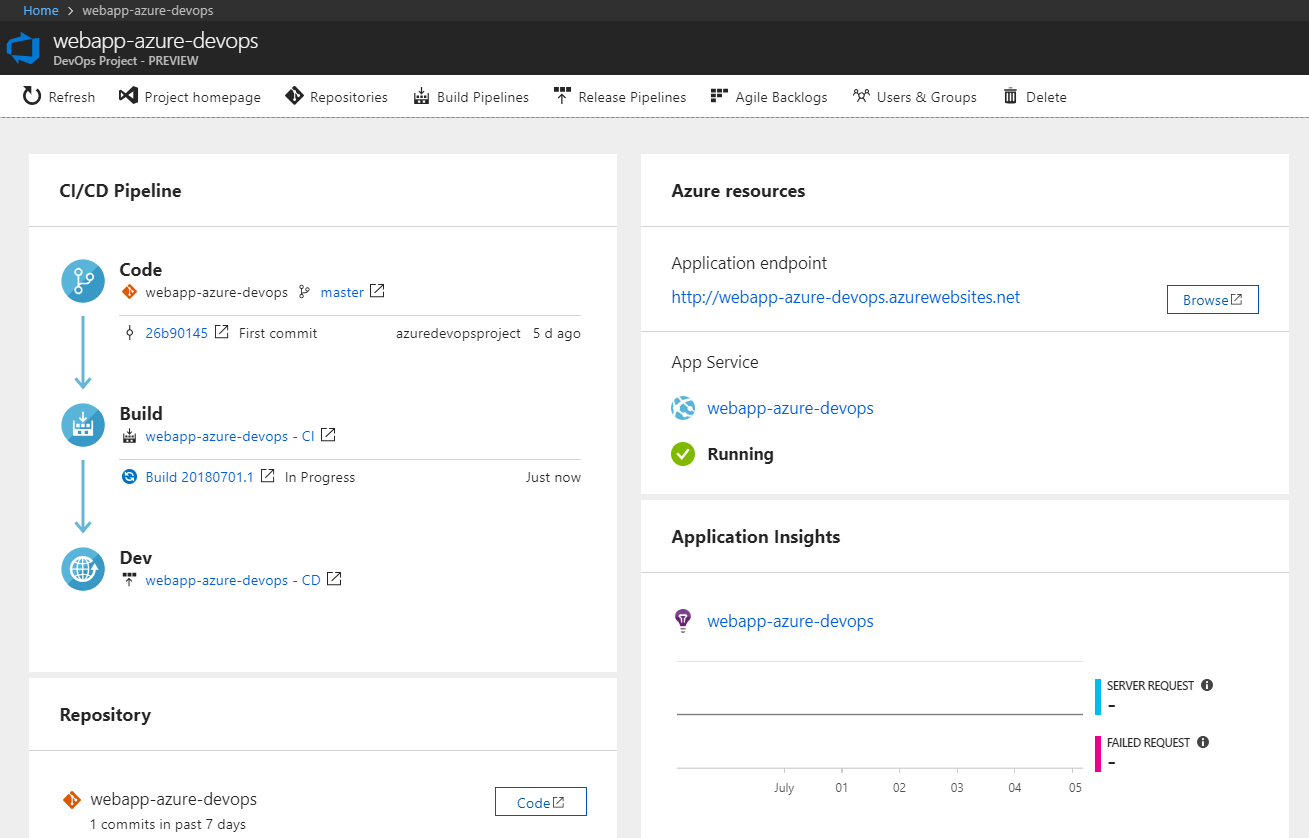Viewport: 1309px width, 838px height.
Task: Open Agile Backlogs from the toolbar
Action: pos(769,97)
